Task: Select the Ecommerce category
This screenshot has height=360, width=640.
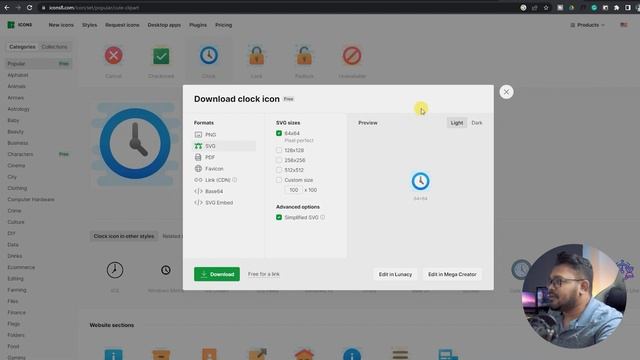Action: tap(21, 267)
